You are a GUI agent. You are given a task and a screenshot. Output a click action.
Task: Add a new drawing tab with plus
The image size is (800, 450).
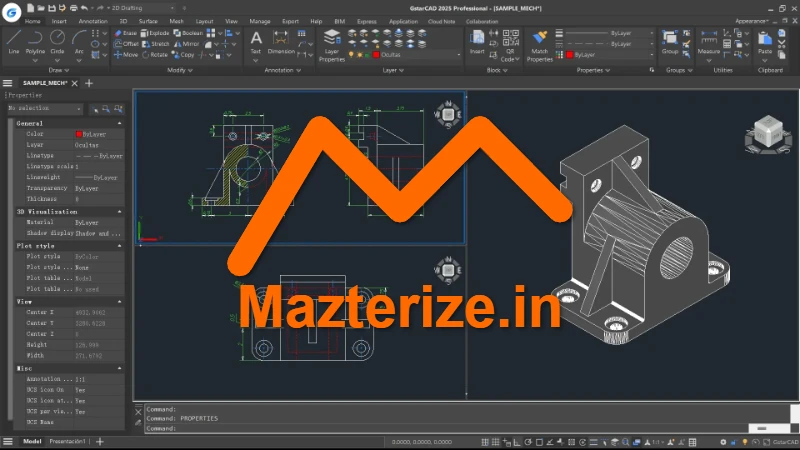pyautogui.click(x=89, y=83)
